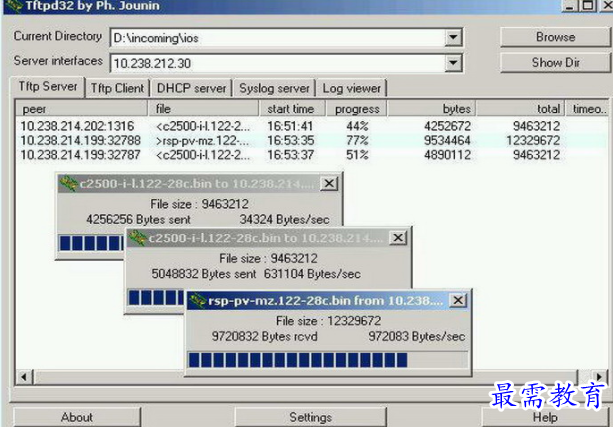Screen dimensions: 613x427
Task: Click bytes value 4252672
Action: coord(447,126)
